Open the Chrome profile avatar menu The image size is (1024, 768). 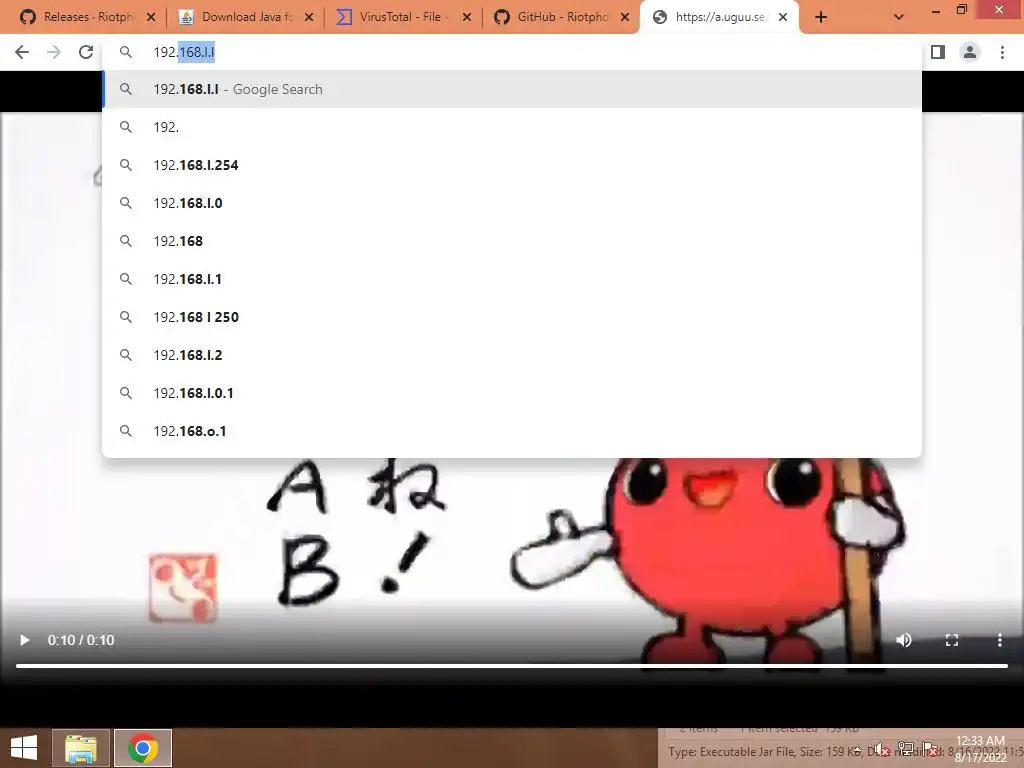coord(970,52)
